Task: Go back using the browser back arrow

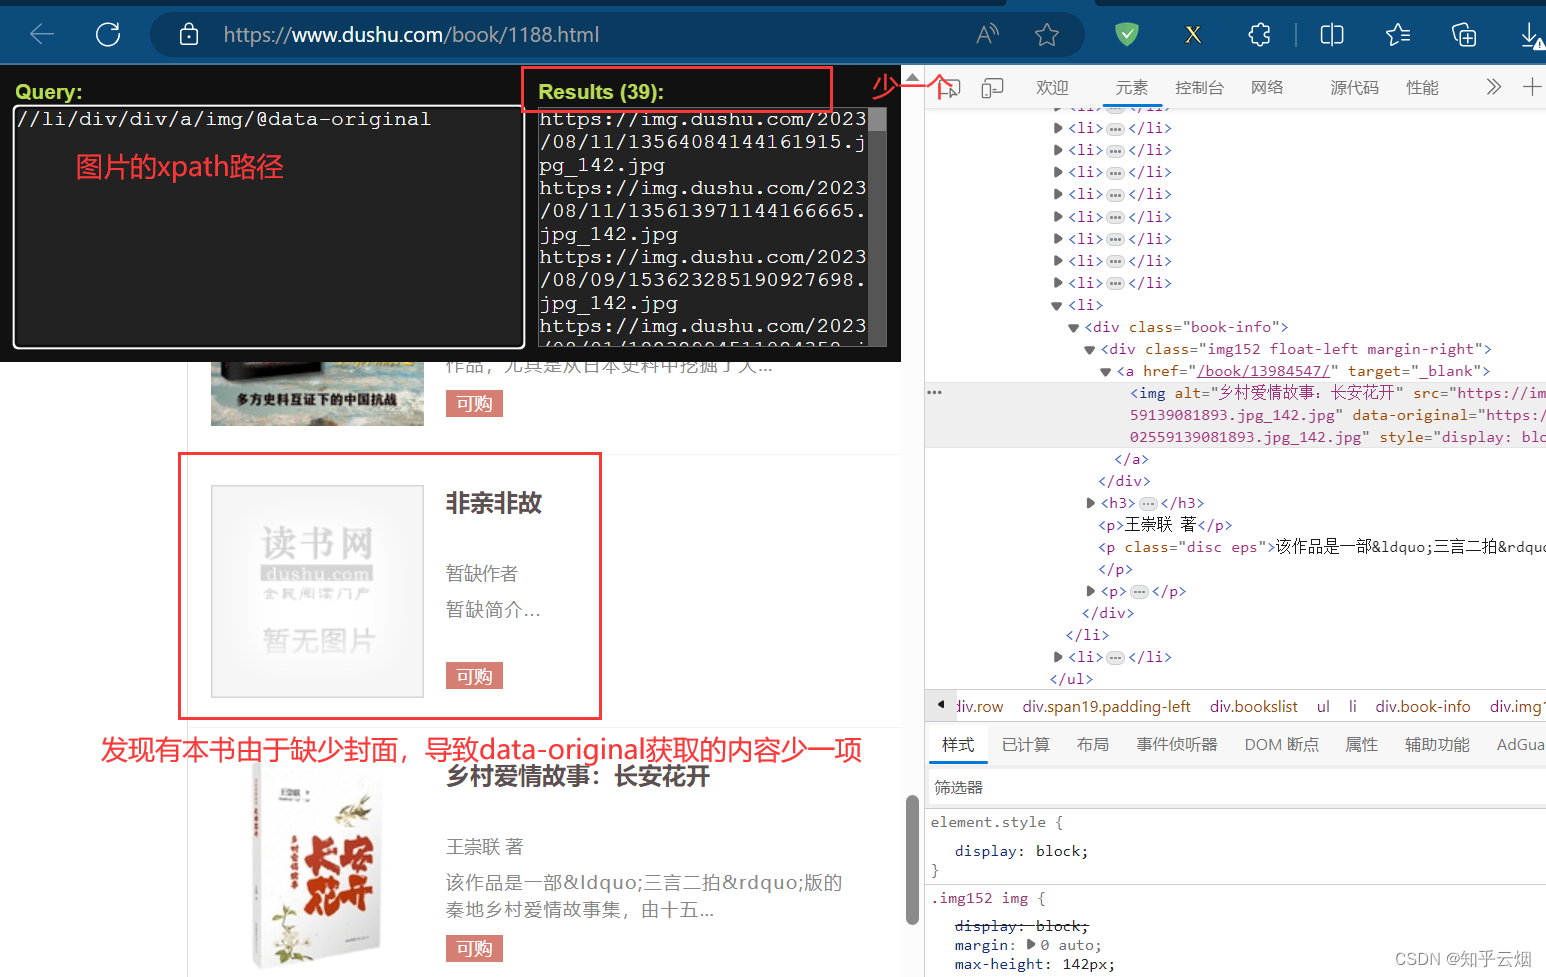Action: (42, 35)
